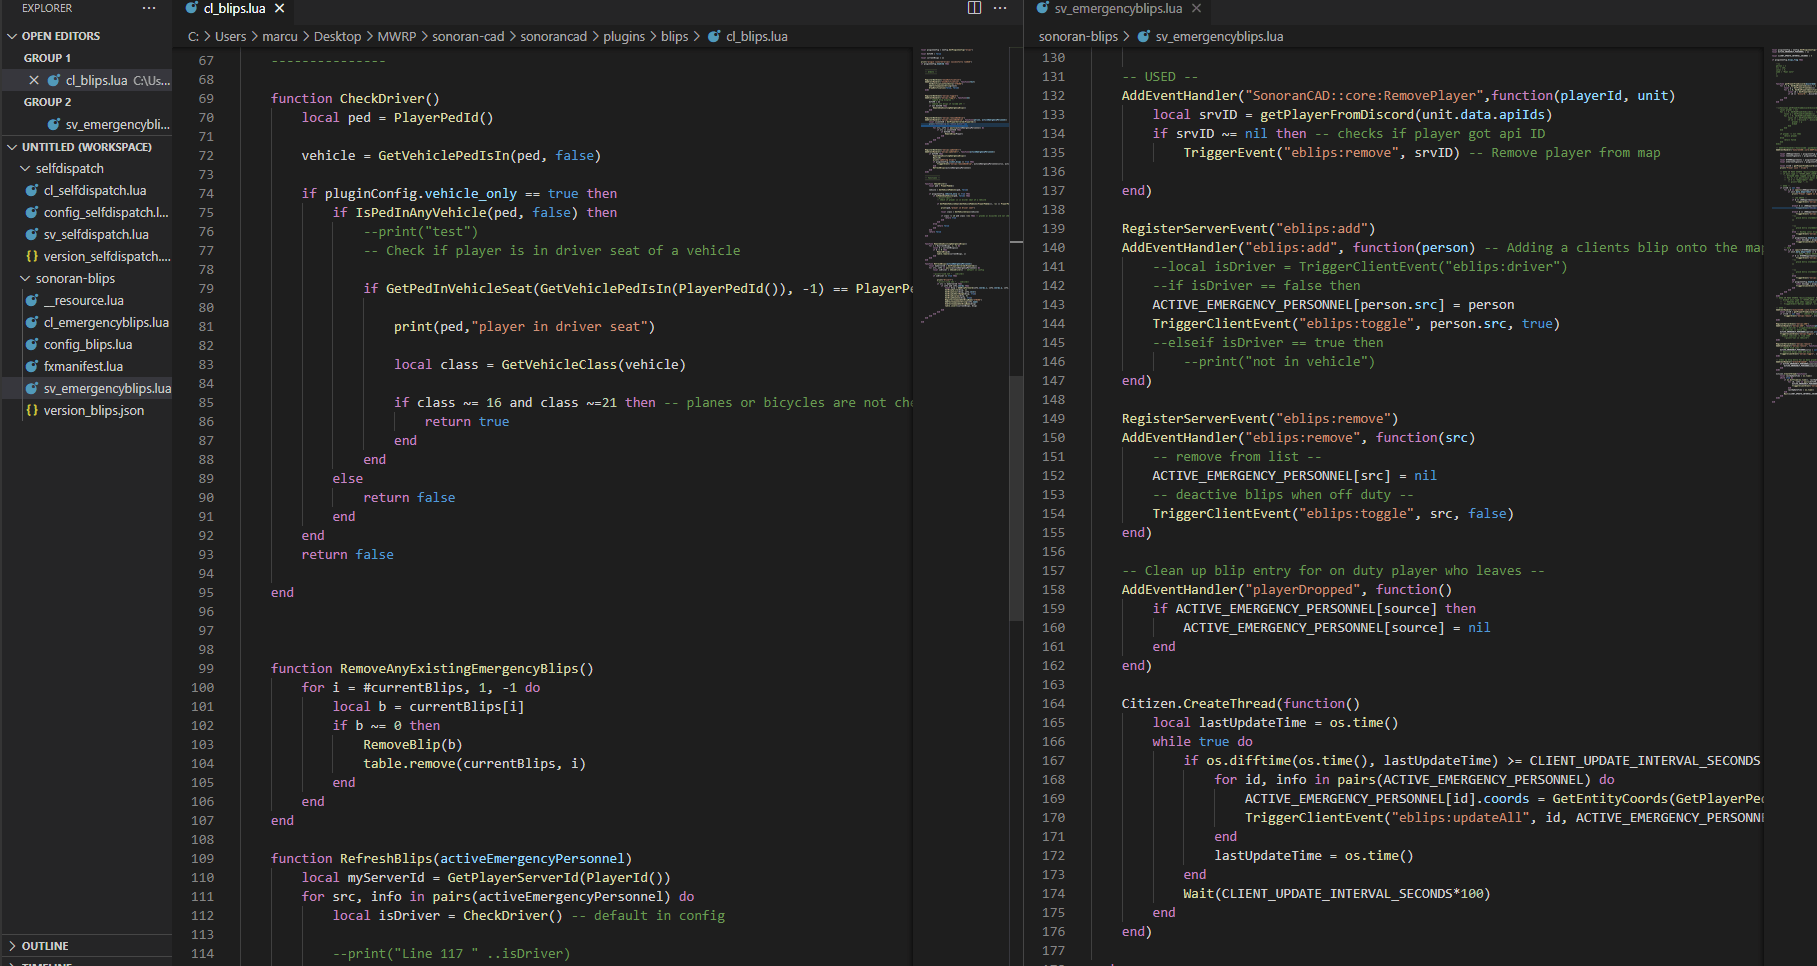Click the sonoran-cad breadcrumb segment
The width and height of the screenshot is (1817, 966).
click(x=468, y=37)
